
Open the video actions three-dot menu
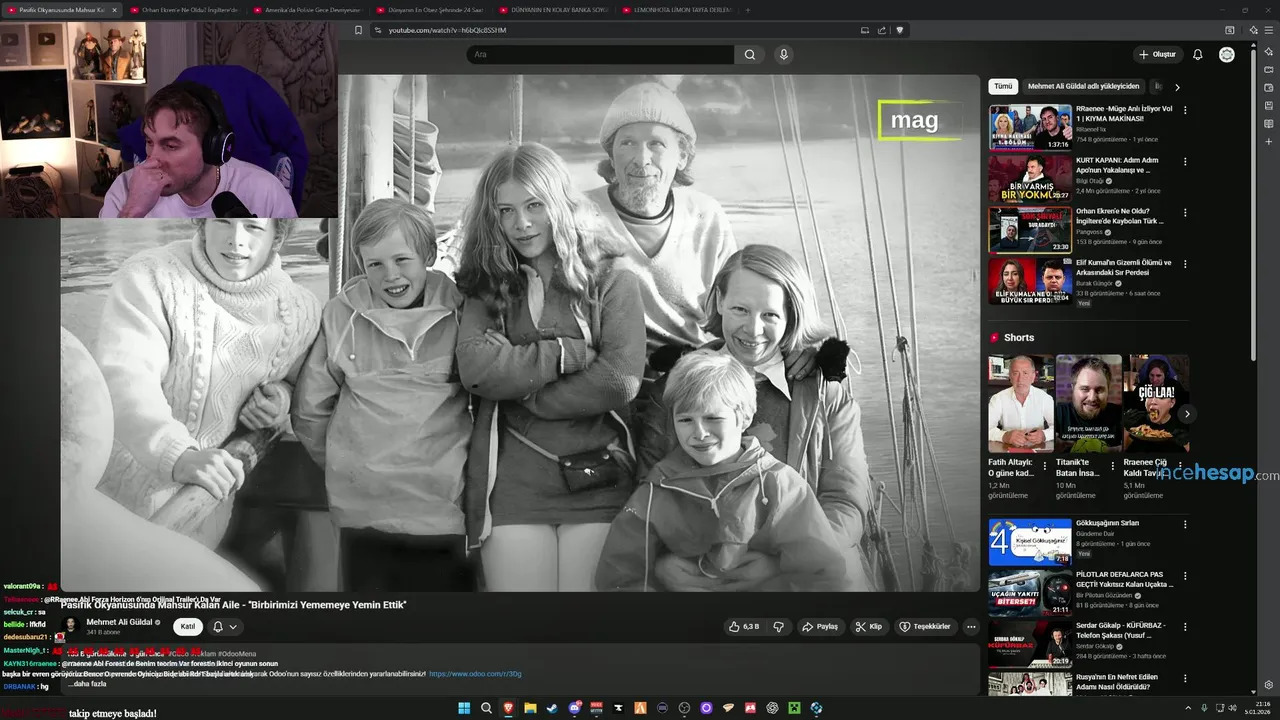[x=970, y=627]
